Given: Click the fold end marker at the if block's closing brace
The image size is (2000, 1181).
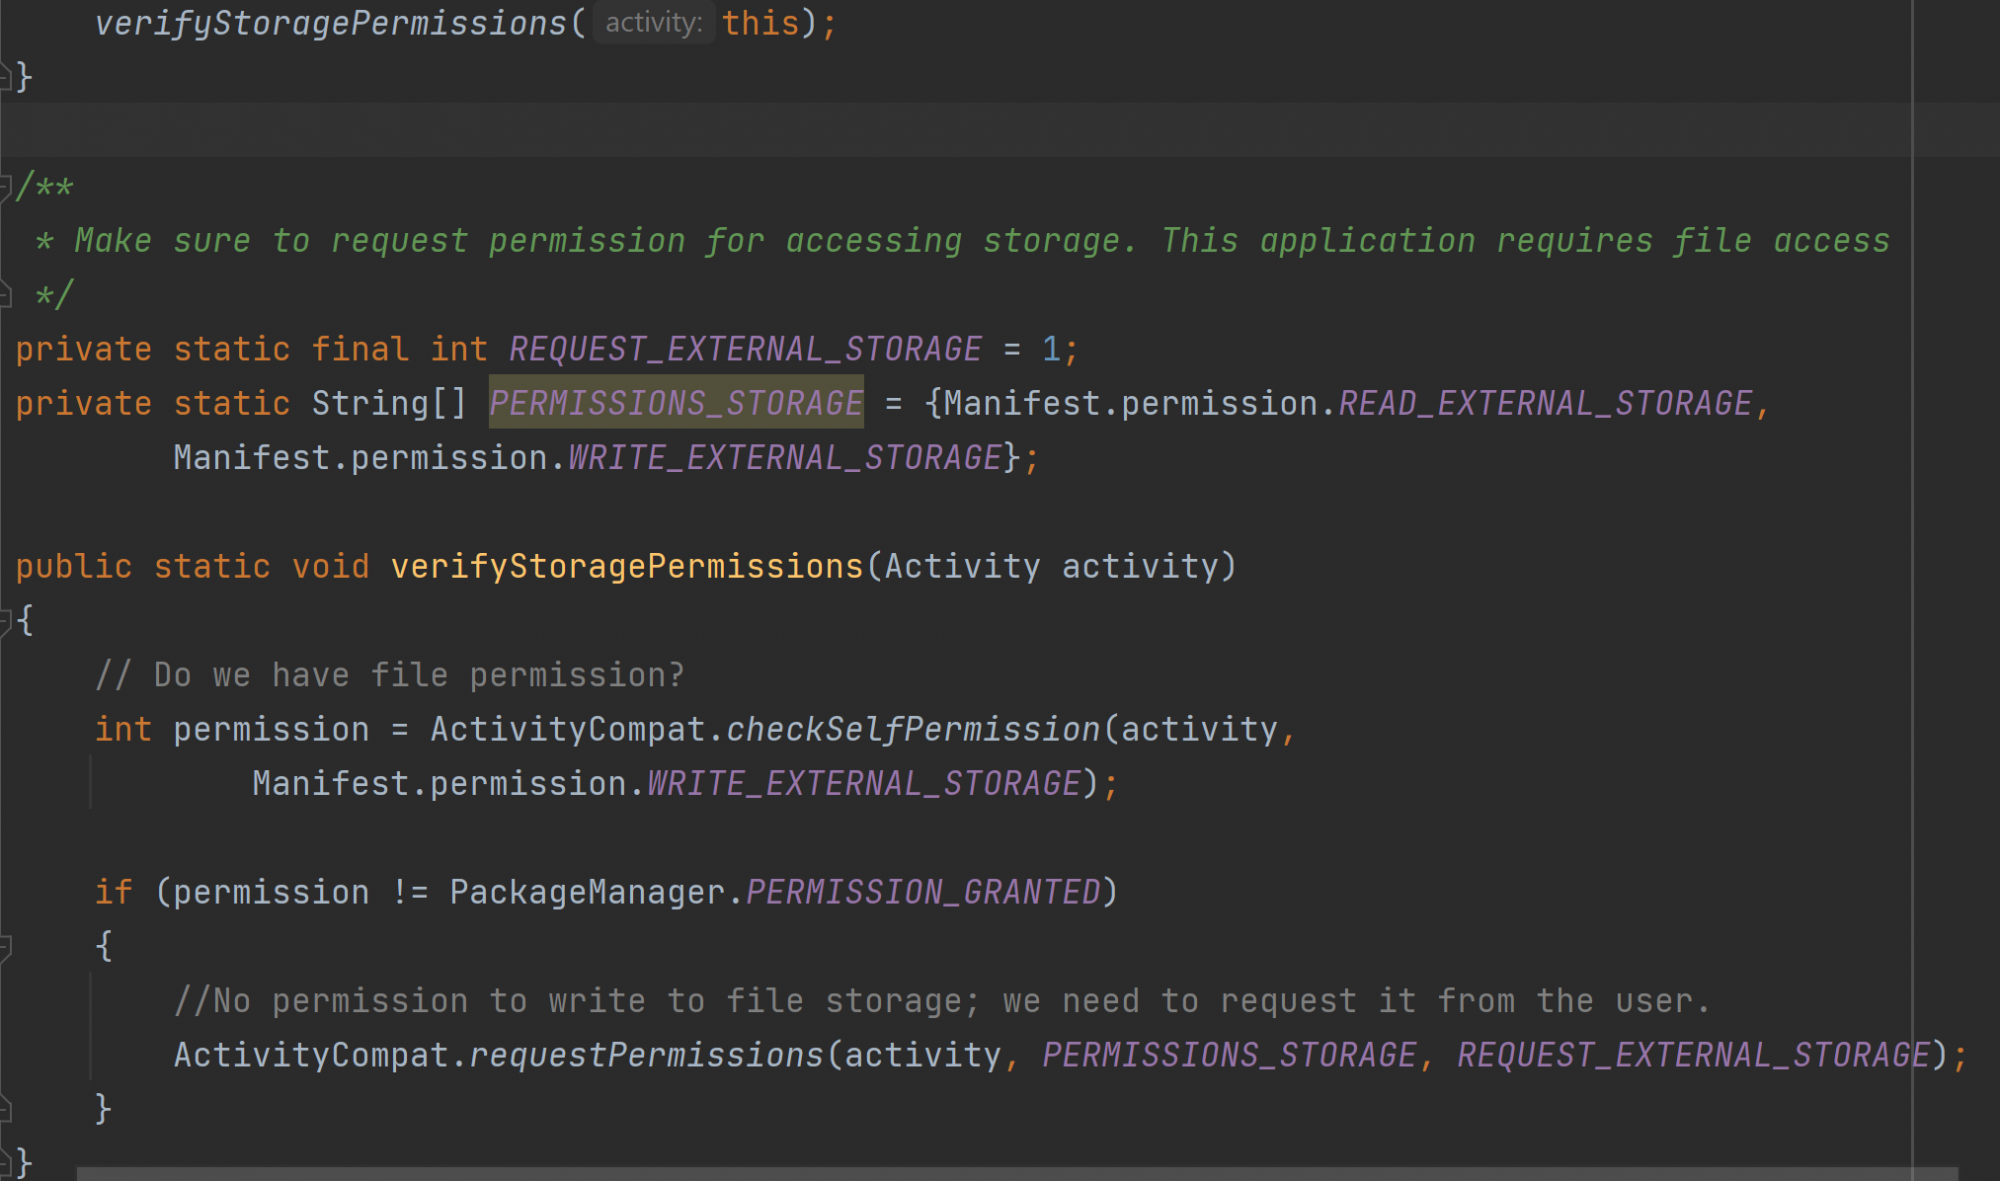Looking at the screenshot, I should 5,1108.
